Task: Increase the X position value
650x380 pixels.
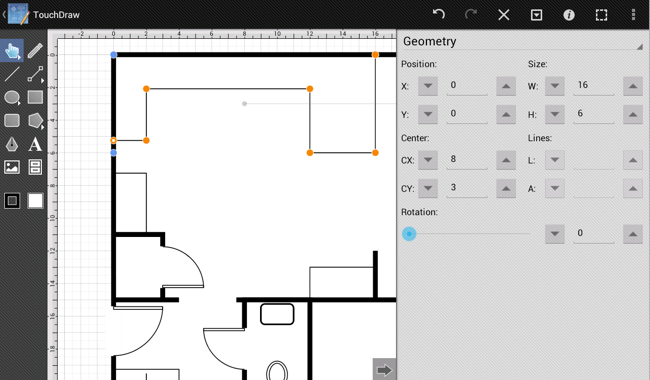Action: pyautogui.click(x=506, y=86)
